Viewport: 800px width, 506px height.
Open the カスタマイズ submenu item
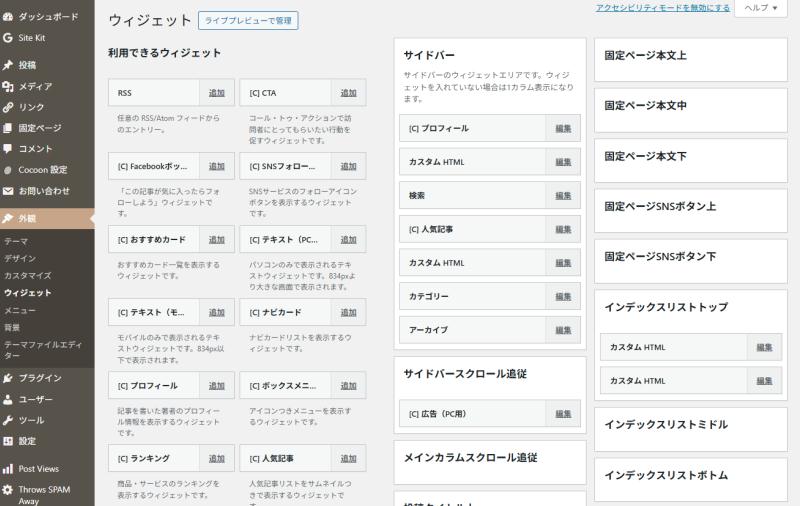point(27,275)
